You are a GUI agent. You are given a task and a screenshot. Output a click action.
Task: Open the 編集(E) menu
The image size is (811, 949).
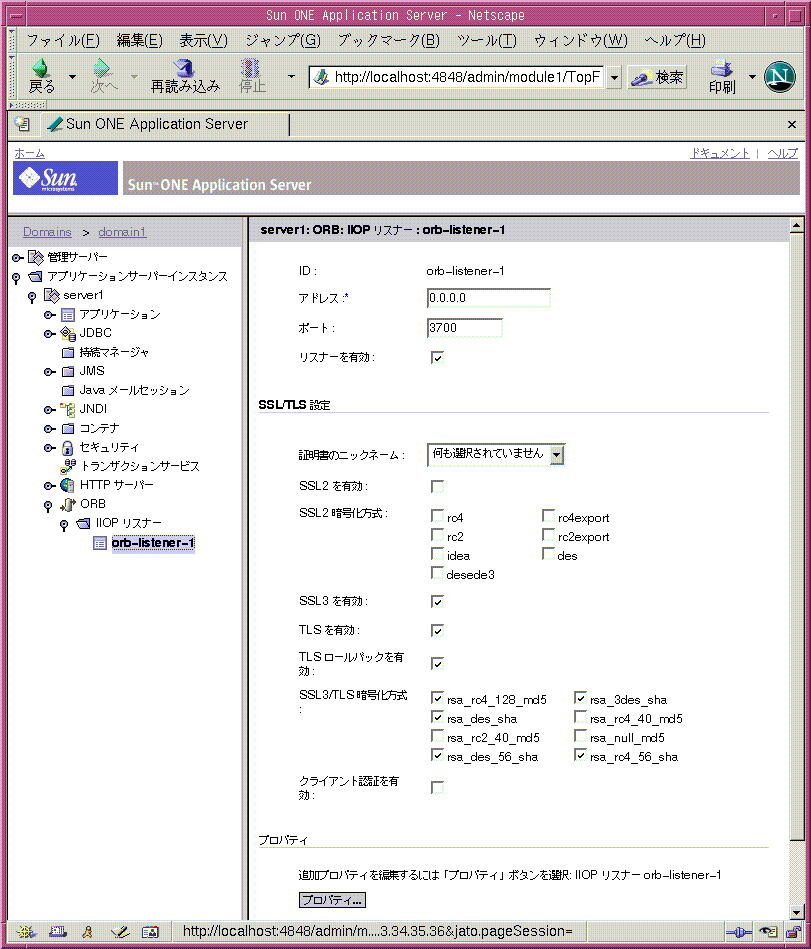coord(139,41)
